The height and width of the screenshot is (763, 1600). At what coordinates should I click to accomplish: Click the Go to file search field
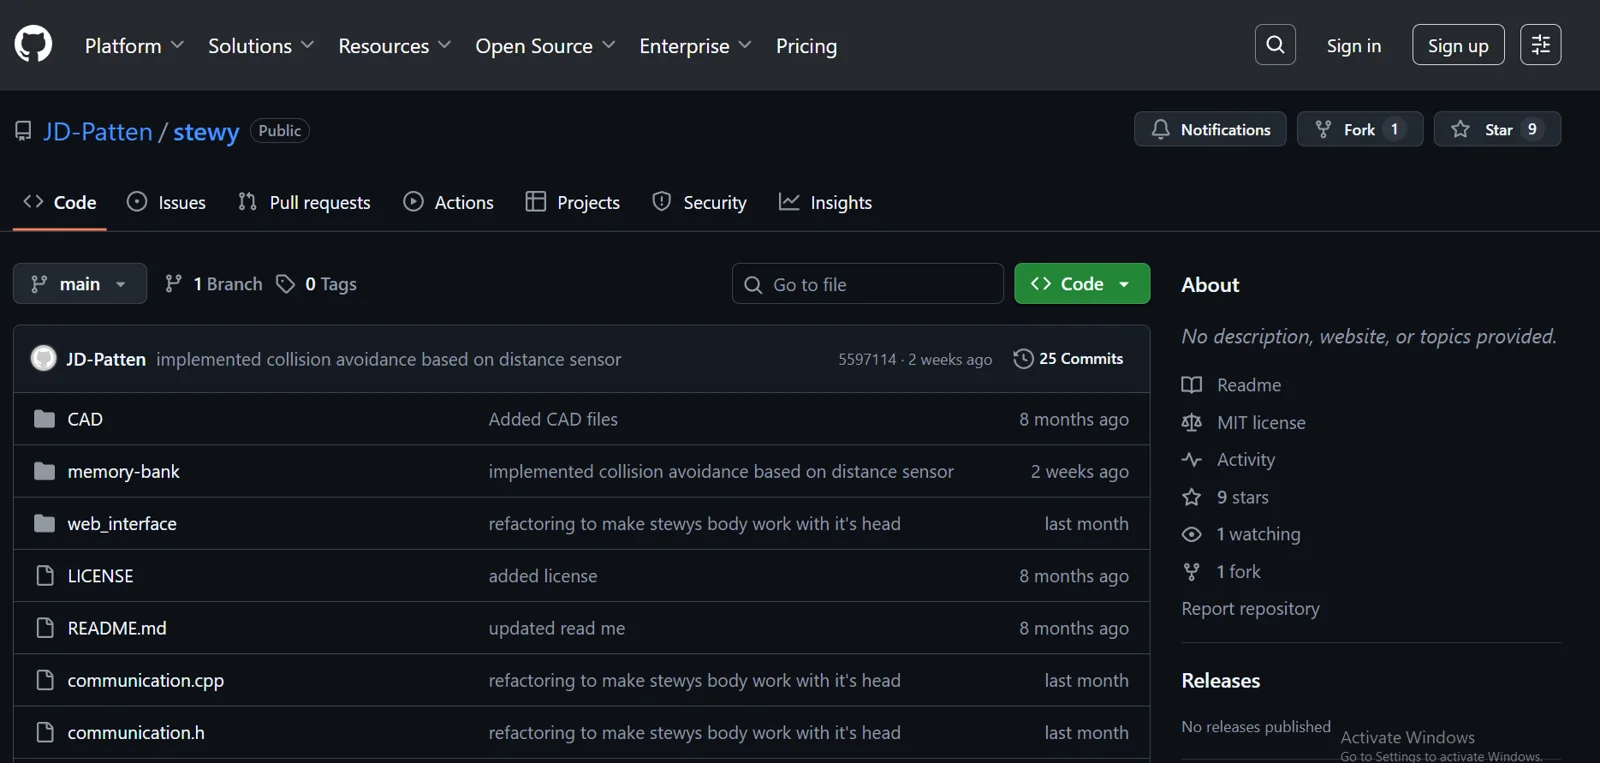(868, 284)
